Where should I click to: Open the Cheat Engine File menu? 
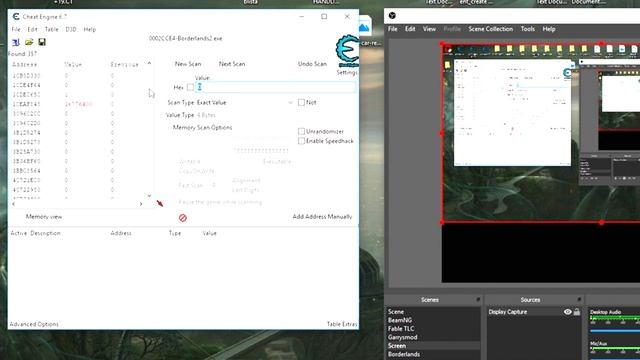pyautogui.click(x=16, y=29)
